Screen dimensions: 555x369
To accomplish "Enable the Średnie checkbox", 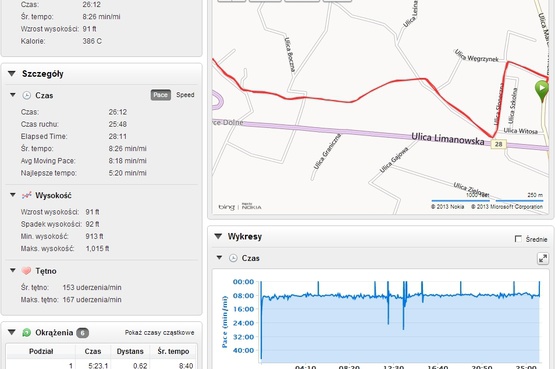I will click(x=518, y=239).
